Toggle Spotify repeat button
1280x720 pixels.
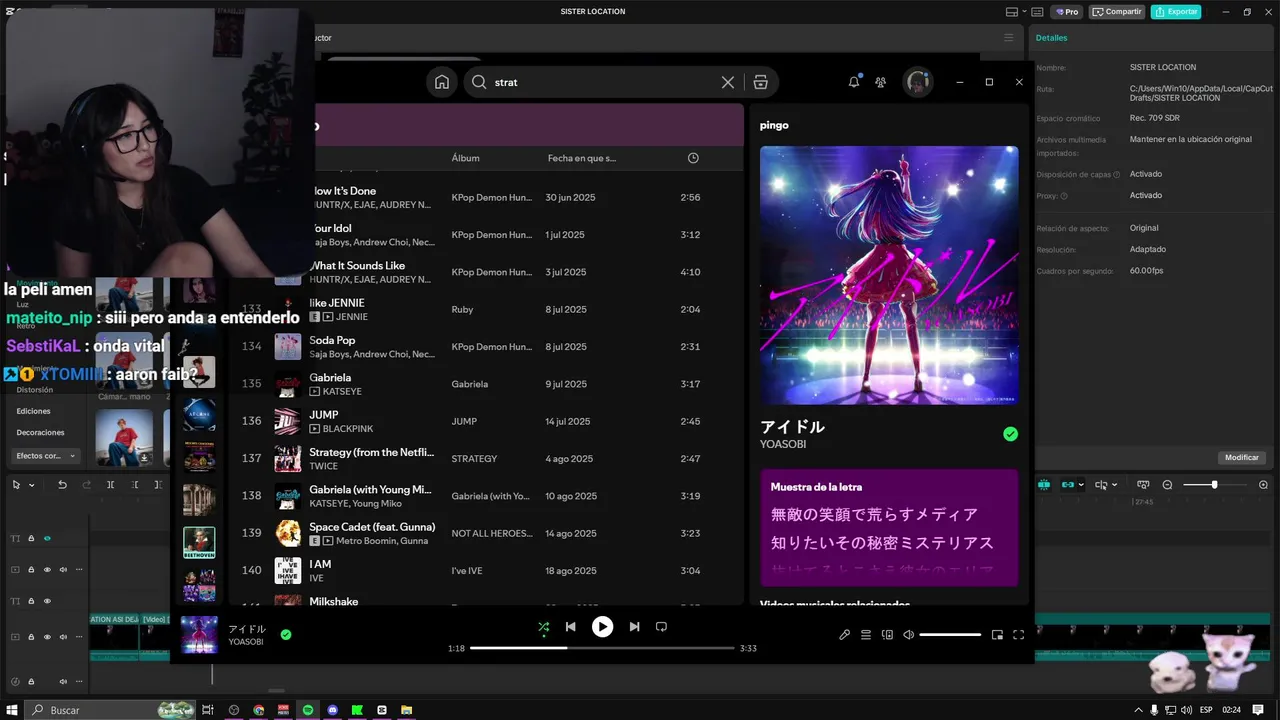[661, 627]
